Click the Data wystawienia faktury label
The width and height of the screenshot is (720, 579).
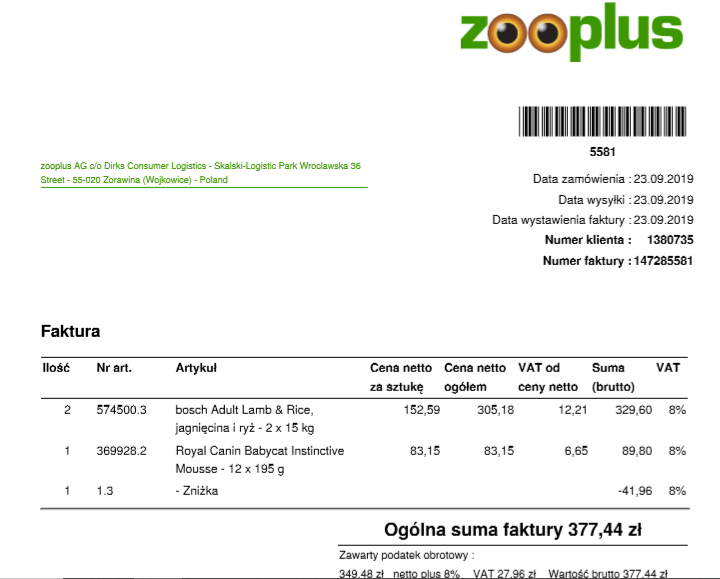pos(562,220)
